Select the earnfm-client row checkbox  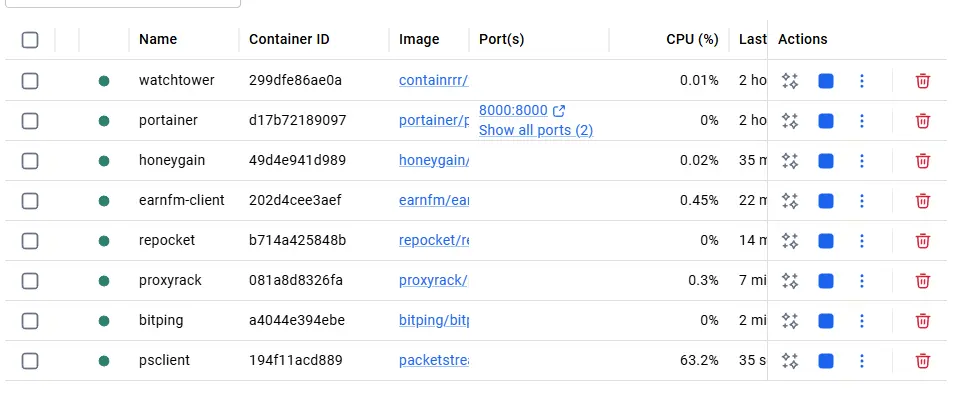tap(30, 201)
